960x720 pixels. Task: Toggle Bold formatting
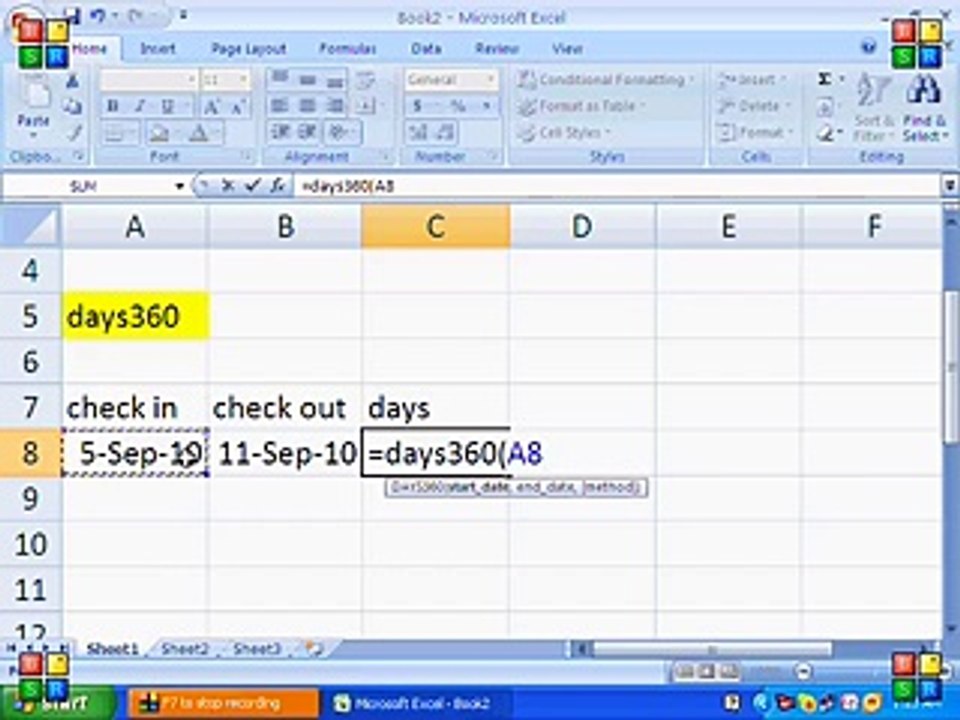click(112, 107)
